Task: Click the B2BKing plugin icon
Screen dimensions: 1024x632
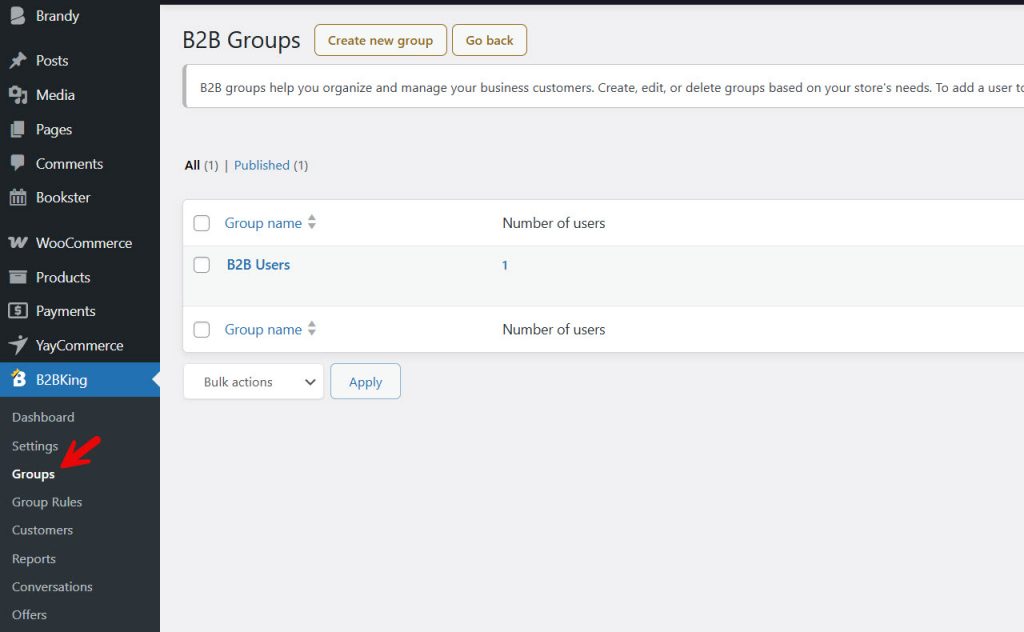Action: tap(18, 380)
